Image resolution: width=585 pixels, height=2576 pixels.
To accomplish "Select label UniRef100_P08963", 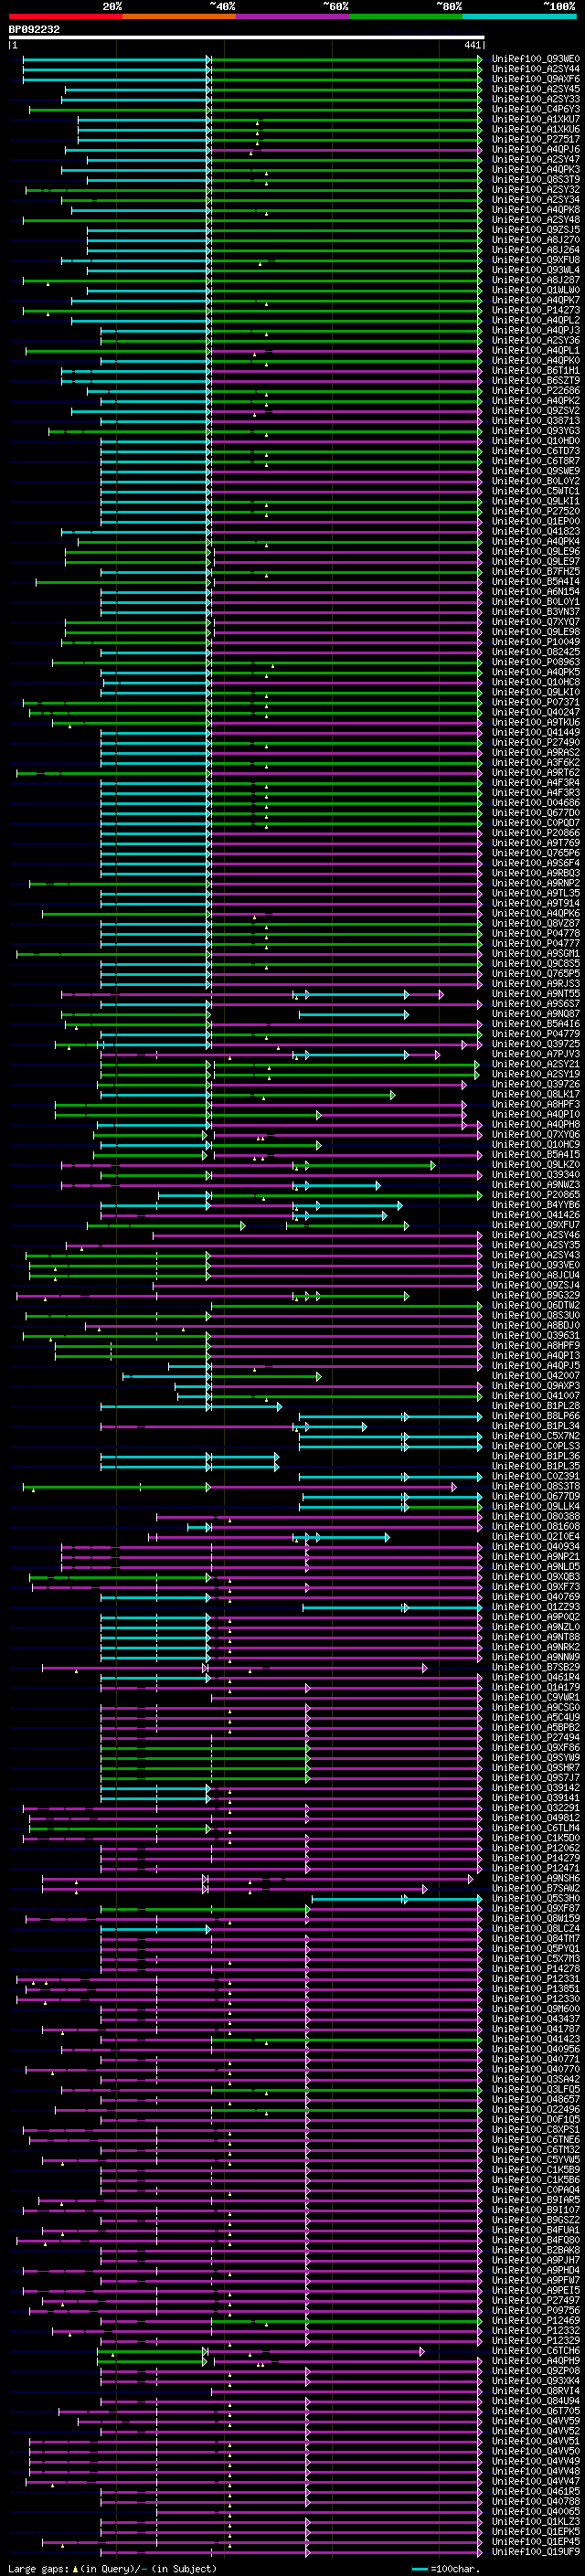I will [x=535, y=662].
